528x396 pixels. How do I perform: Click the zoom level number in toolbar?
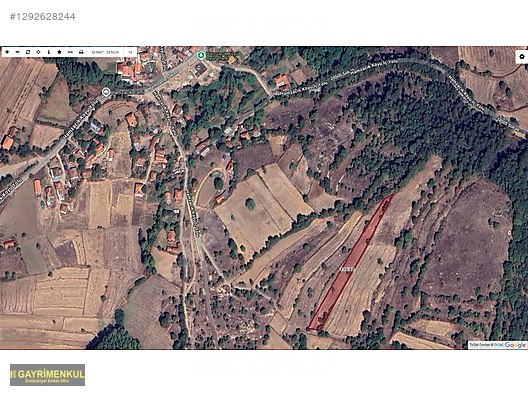pyautogui.click(x=130, y=52)
